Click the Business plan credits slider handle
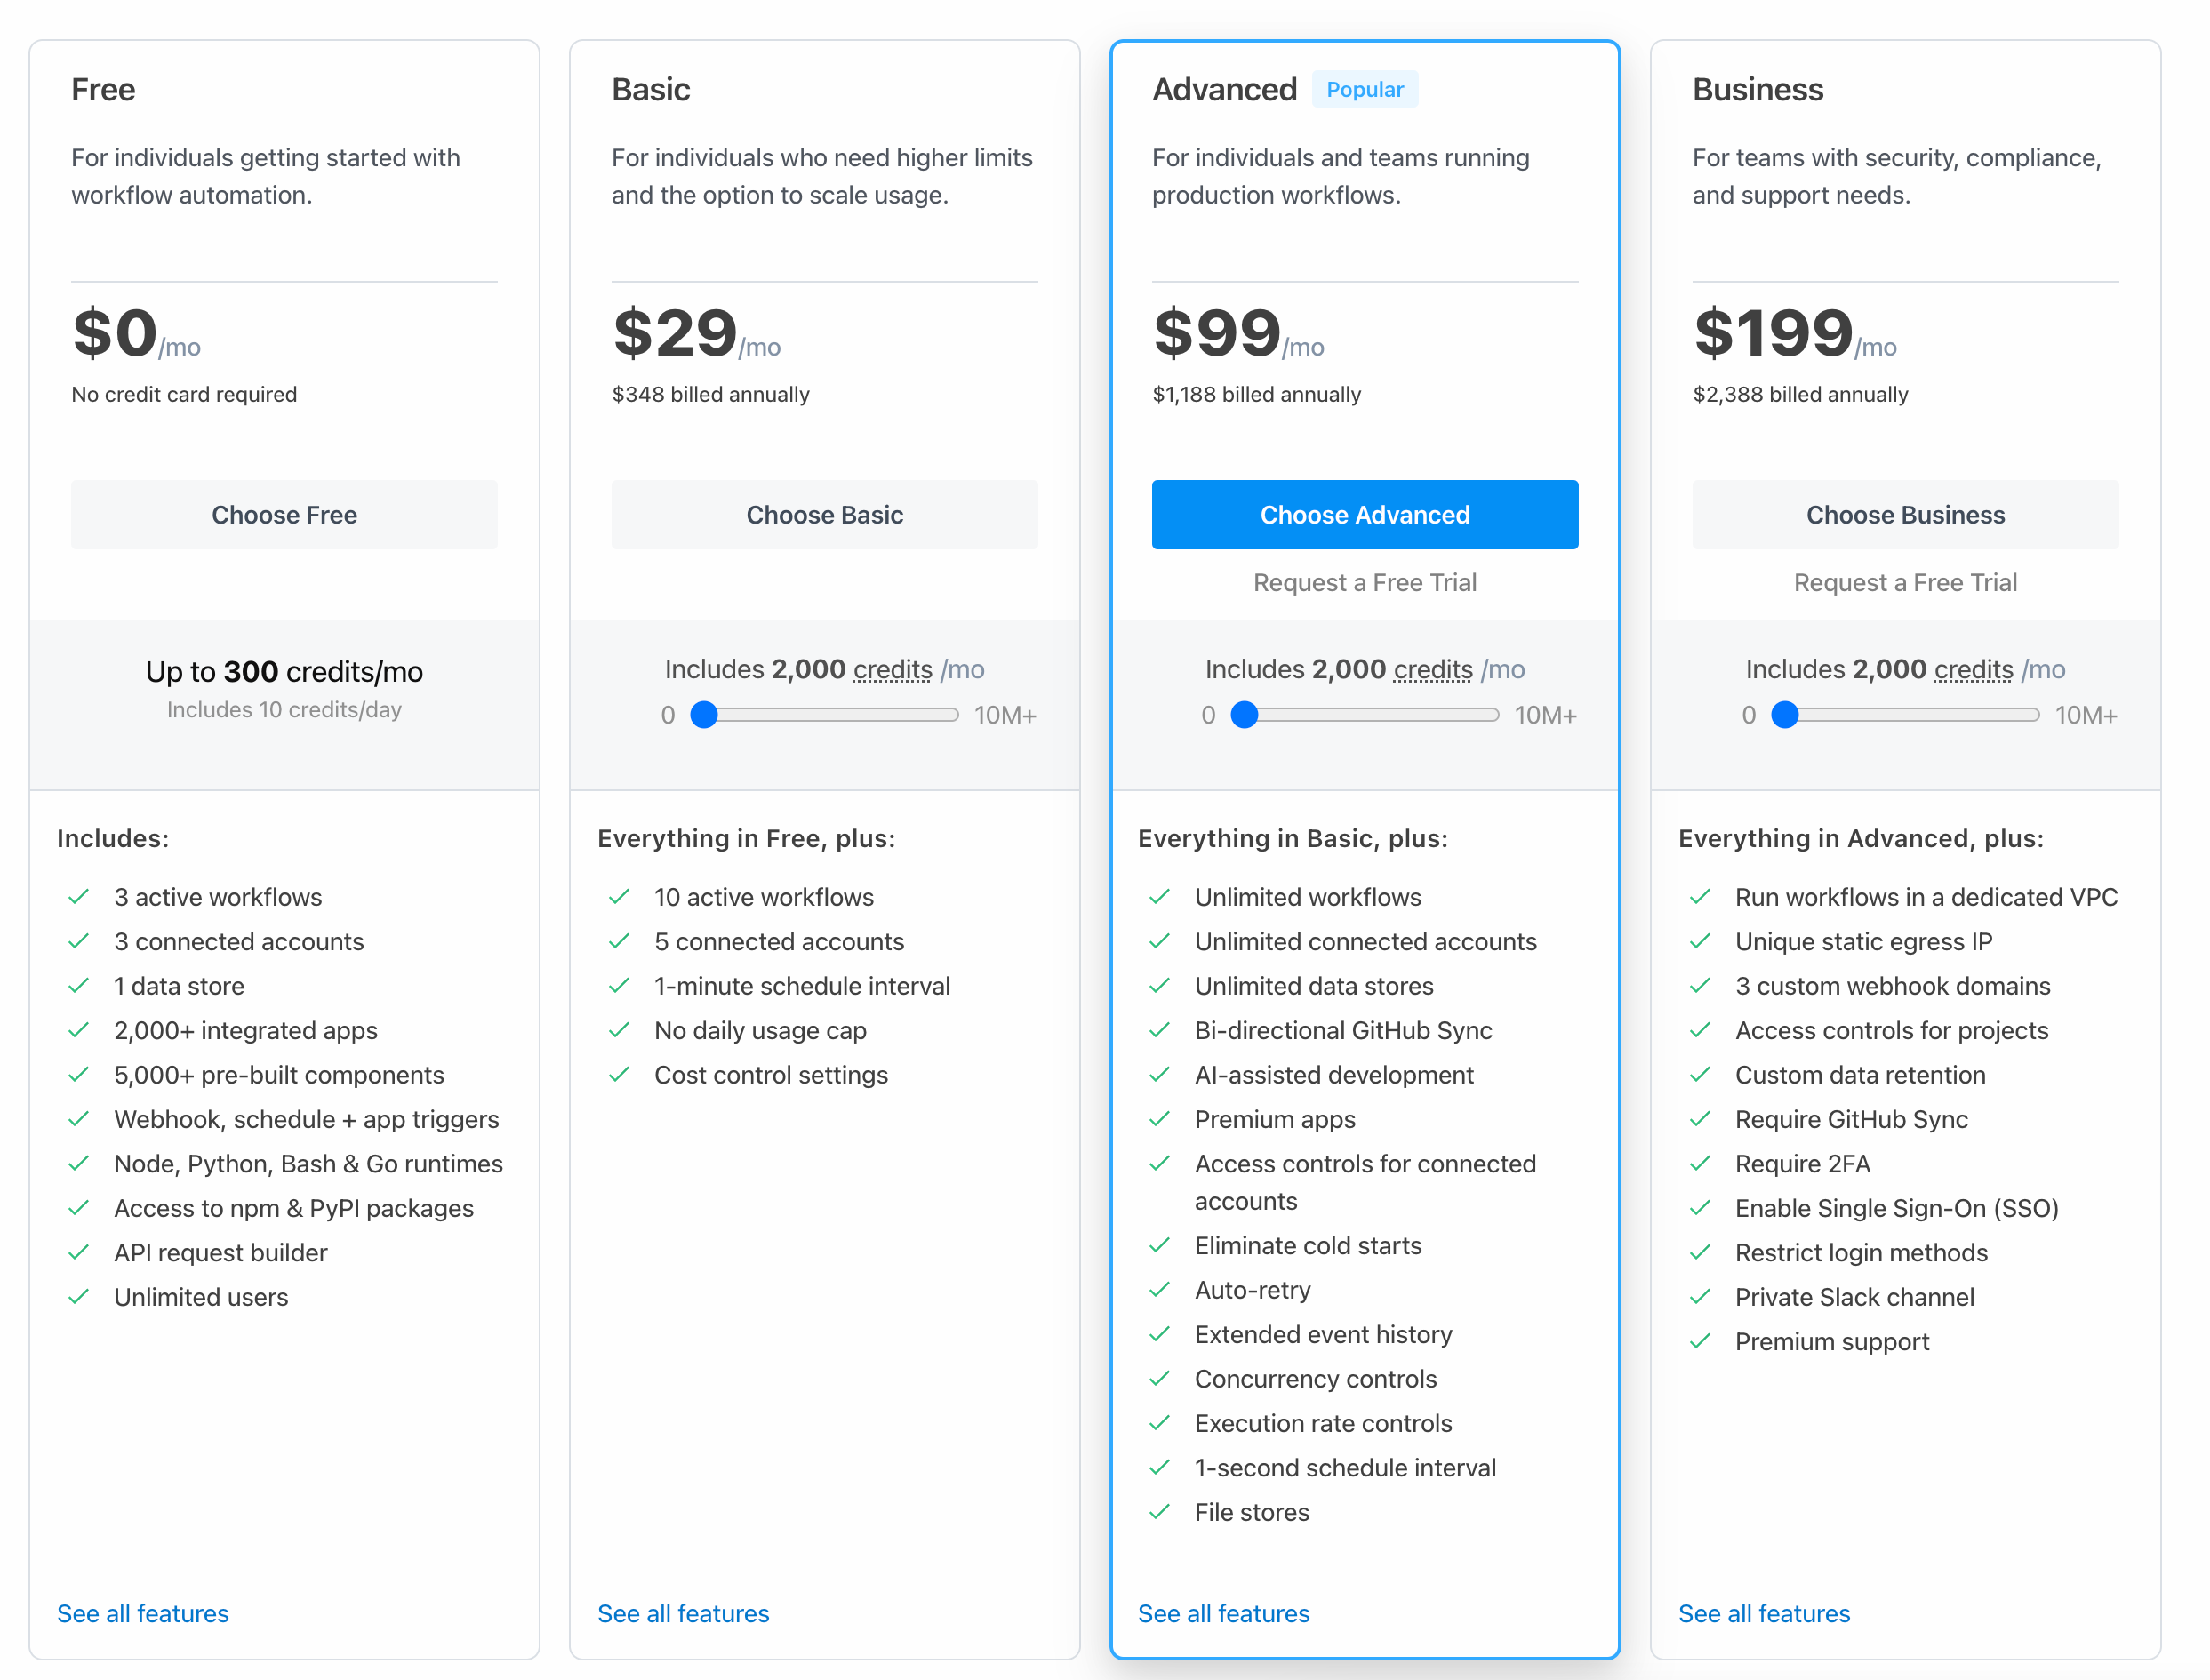This screenshot has width=2210, height=1680. click(1784, 715)
